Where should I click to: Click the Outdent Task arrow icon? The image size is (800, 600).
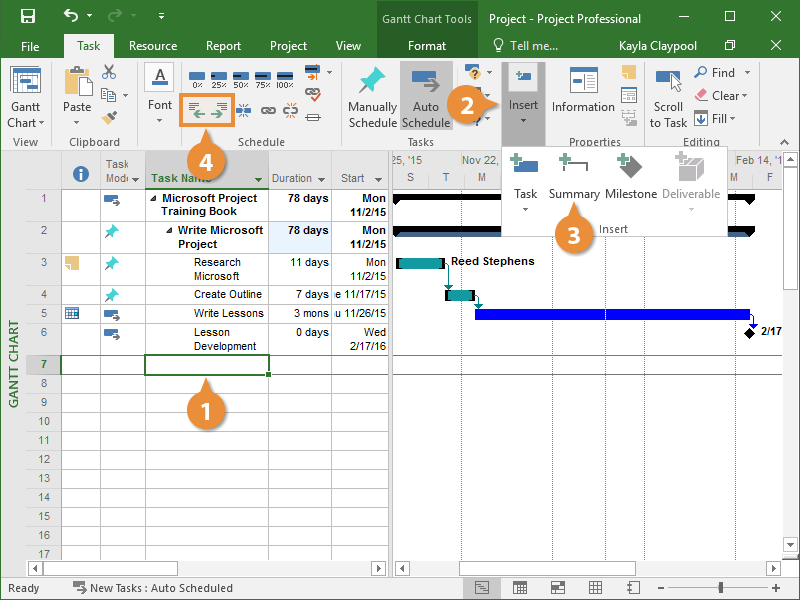click(196, 110)
